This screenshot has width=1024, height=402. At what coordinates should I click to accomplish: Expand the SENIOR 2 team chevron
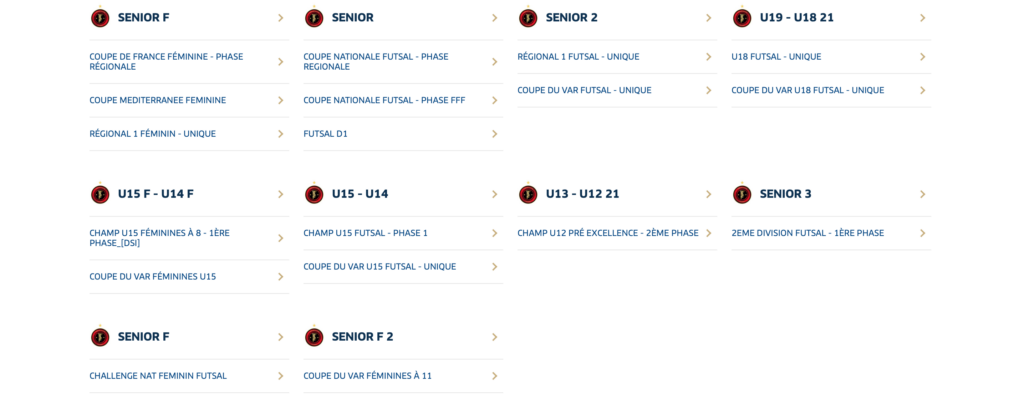tap(708, 18)
